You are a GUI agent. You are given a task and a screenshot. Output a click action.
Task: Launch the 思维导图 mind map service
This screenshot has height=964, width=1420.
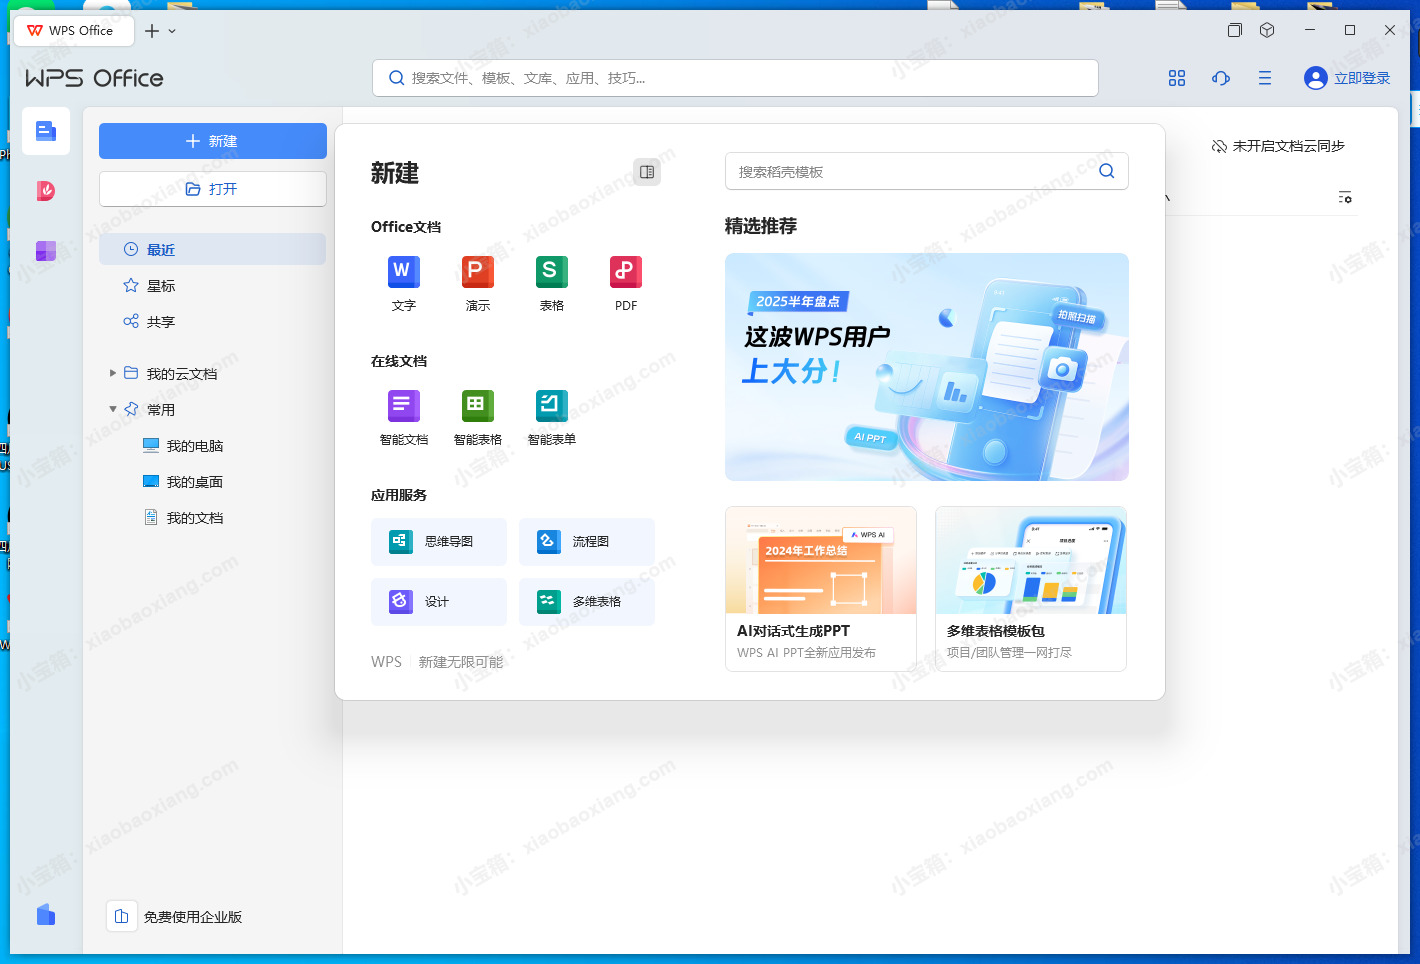click(438, 542)
